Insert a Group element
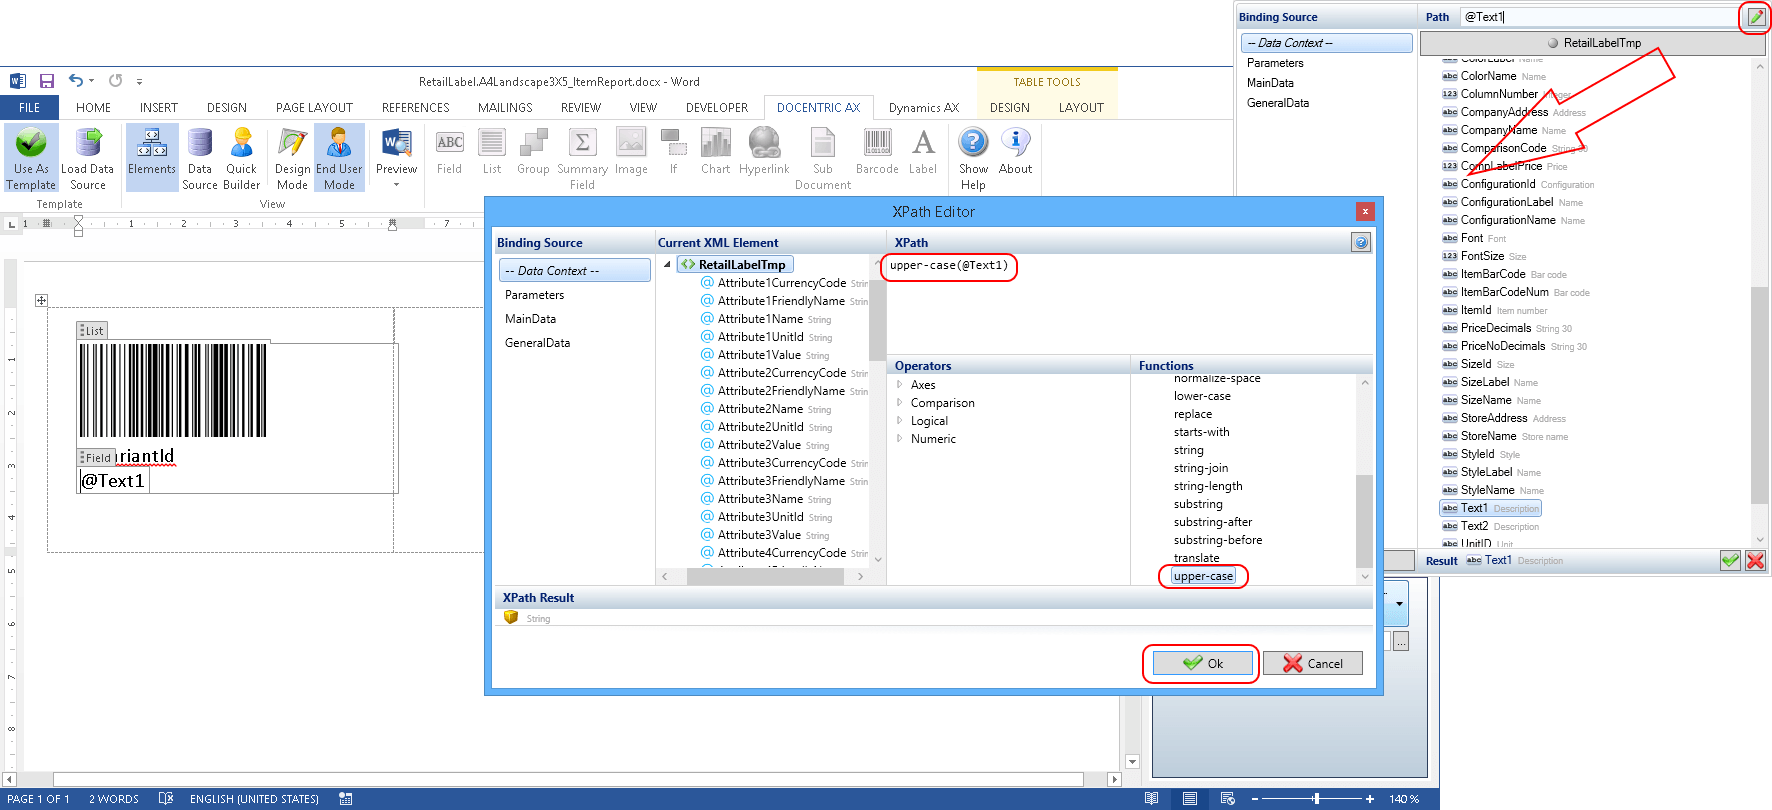 point(533,152)
